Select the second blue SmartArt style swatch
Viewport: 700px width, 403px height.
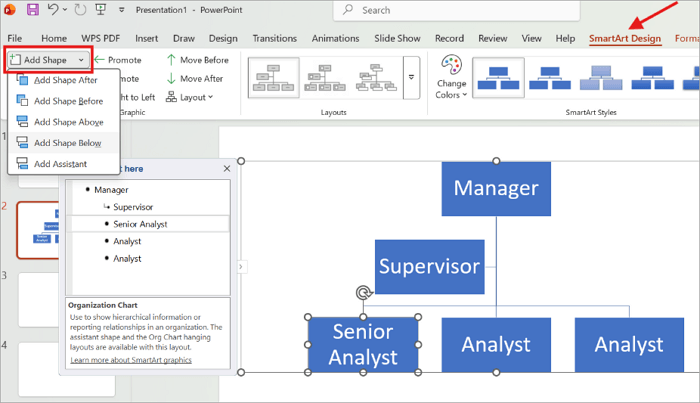pyautogui.click(x=550, y=78)
